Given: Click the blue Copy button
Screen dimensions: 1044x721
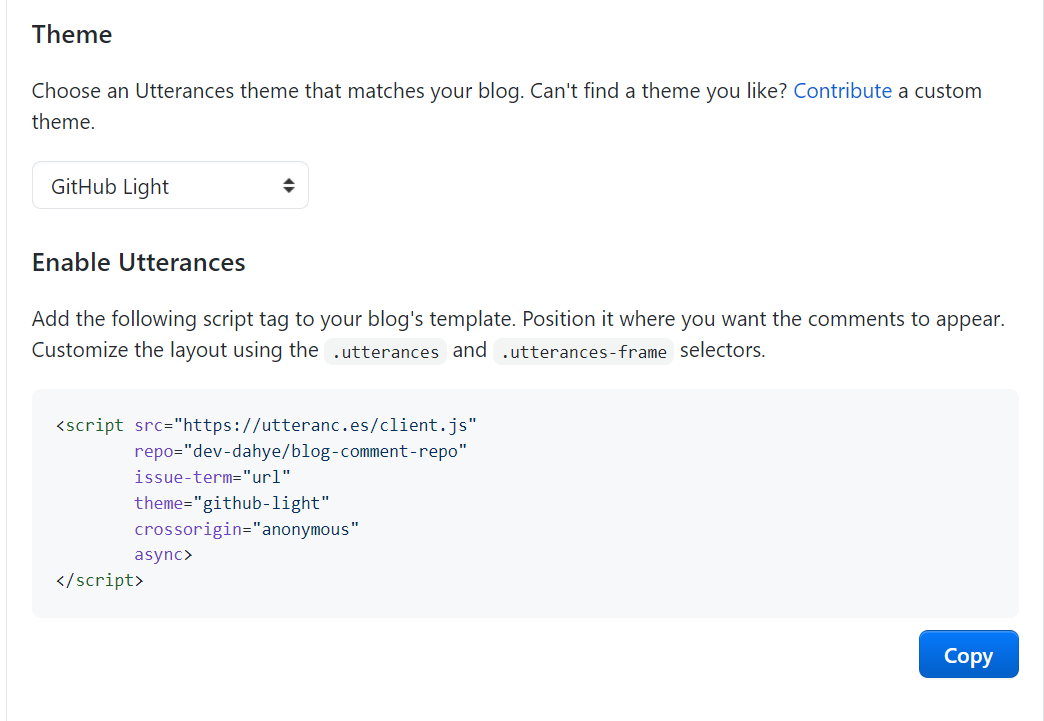Looking at the screenshot, I should pos(968,654).
